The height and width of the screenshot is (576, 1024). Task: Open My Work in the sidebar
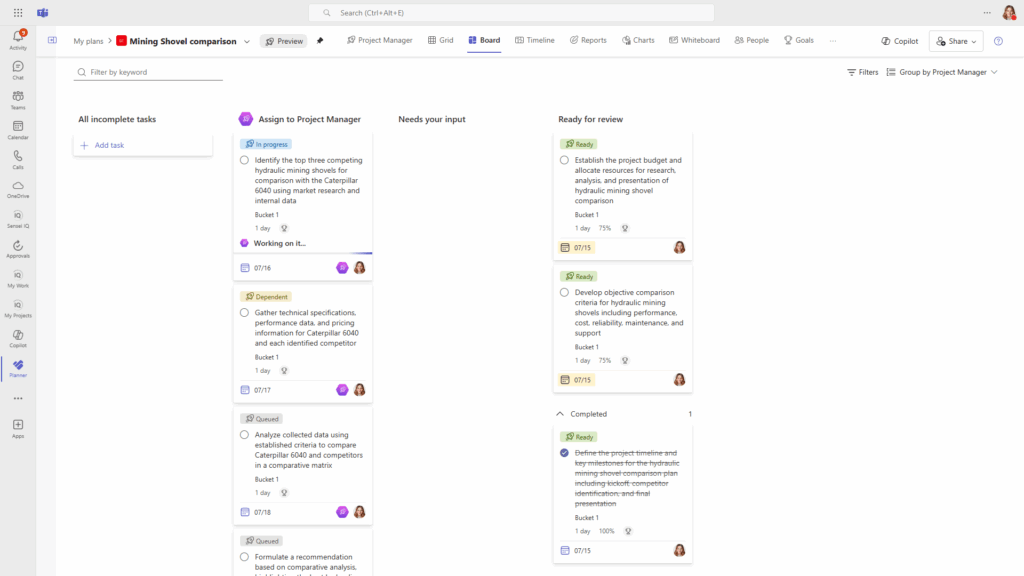18,279
